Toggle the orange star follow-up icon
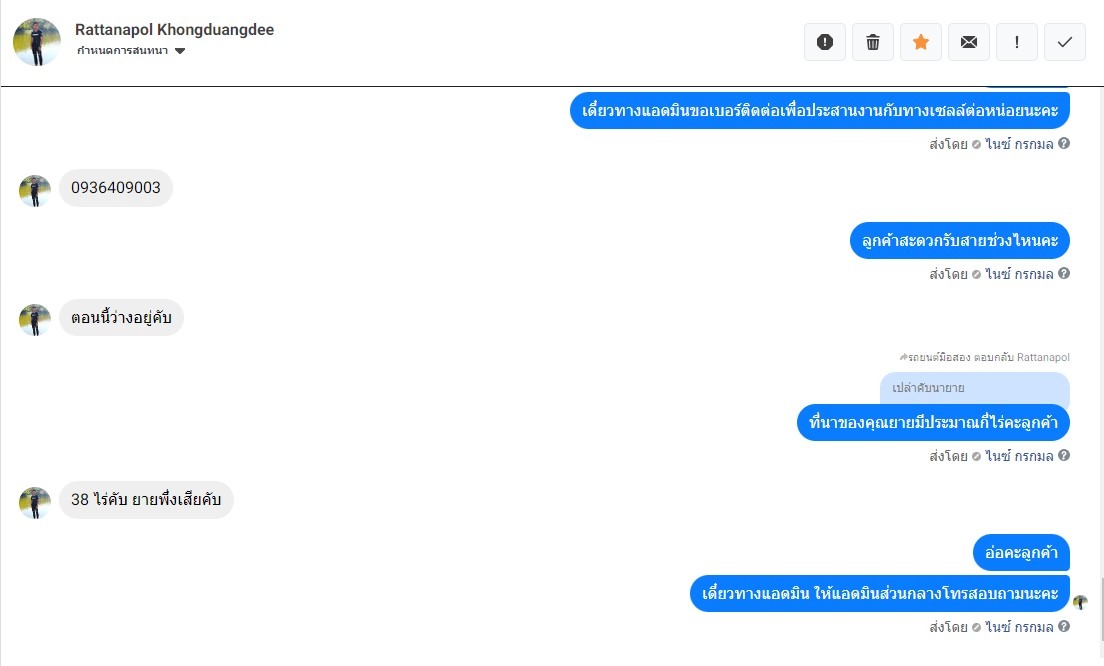The height and width of the screenshot is (666, 1104). click(x=920, y=42)
